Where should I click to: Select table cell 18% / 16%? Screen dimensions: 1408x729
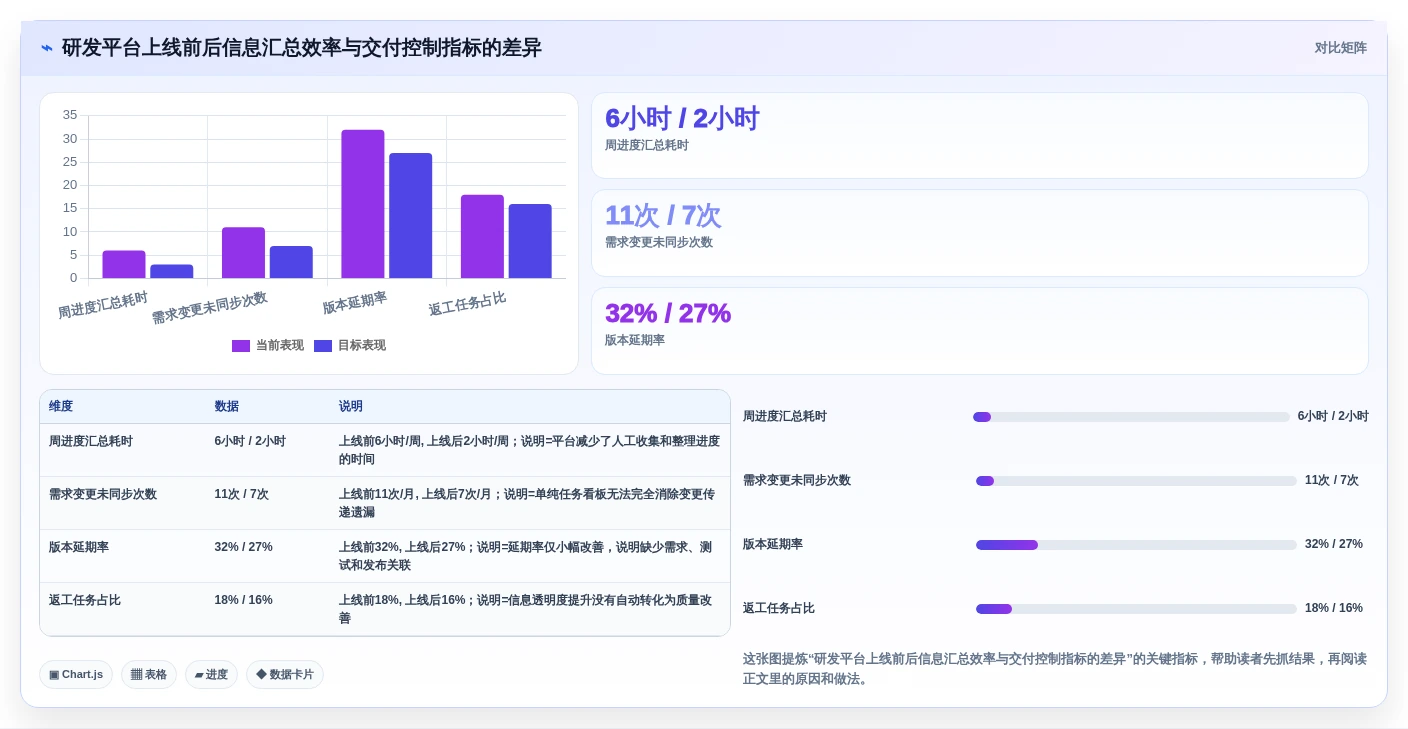click(268, 609)
